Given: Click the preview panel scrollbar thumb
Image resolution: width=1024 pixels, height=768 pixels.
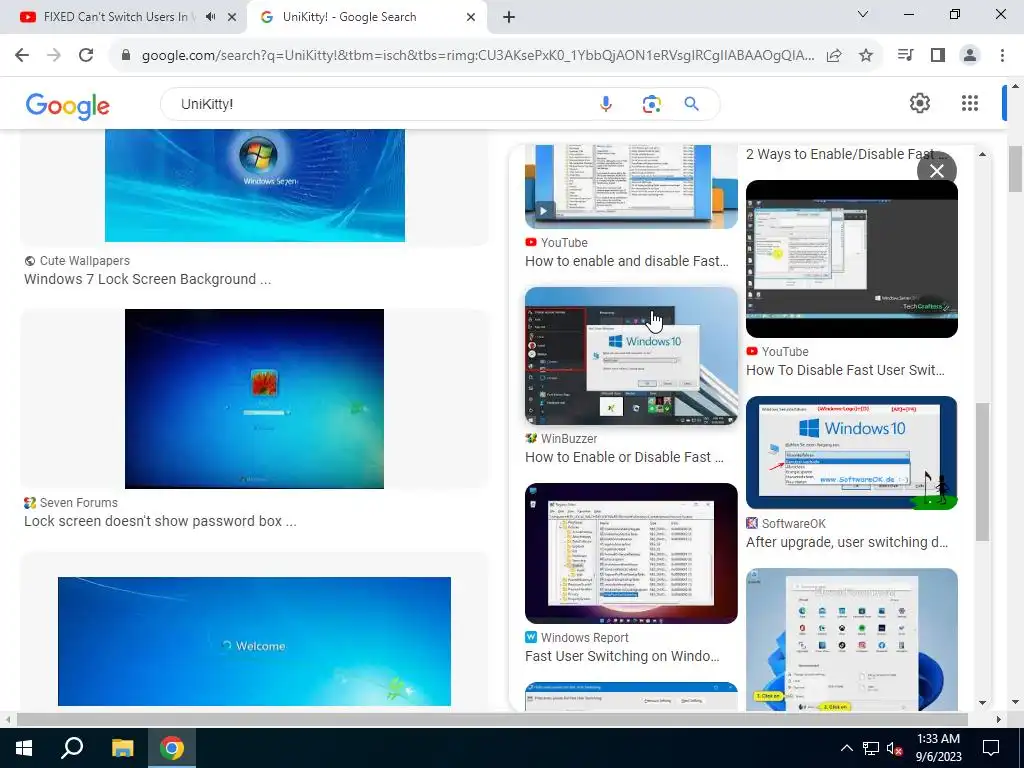Looking at the screenshot, I should point(983,472).
